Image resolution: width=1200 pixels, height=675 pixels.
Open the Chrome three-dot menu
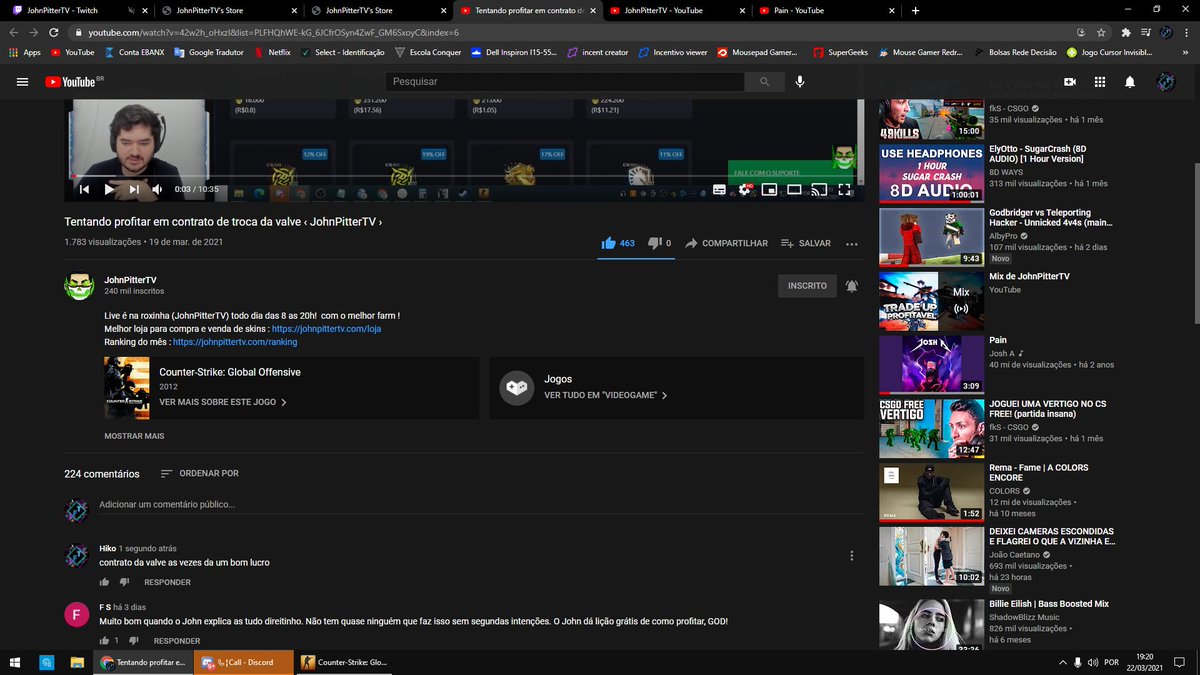(1186, 32)
